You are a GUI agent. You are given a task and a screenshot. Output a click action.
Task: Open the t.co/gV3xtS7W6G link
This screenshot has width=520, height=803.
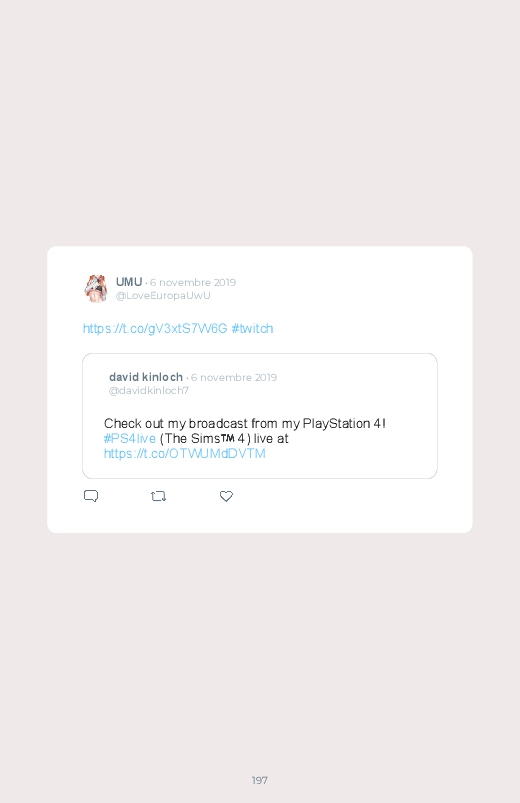tap(155, 328)
